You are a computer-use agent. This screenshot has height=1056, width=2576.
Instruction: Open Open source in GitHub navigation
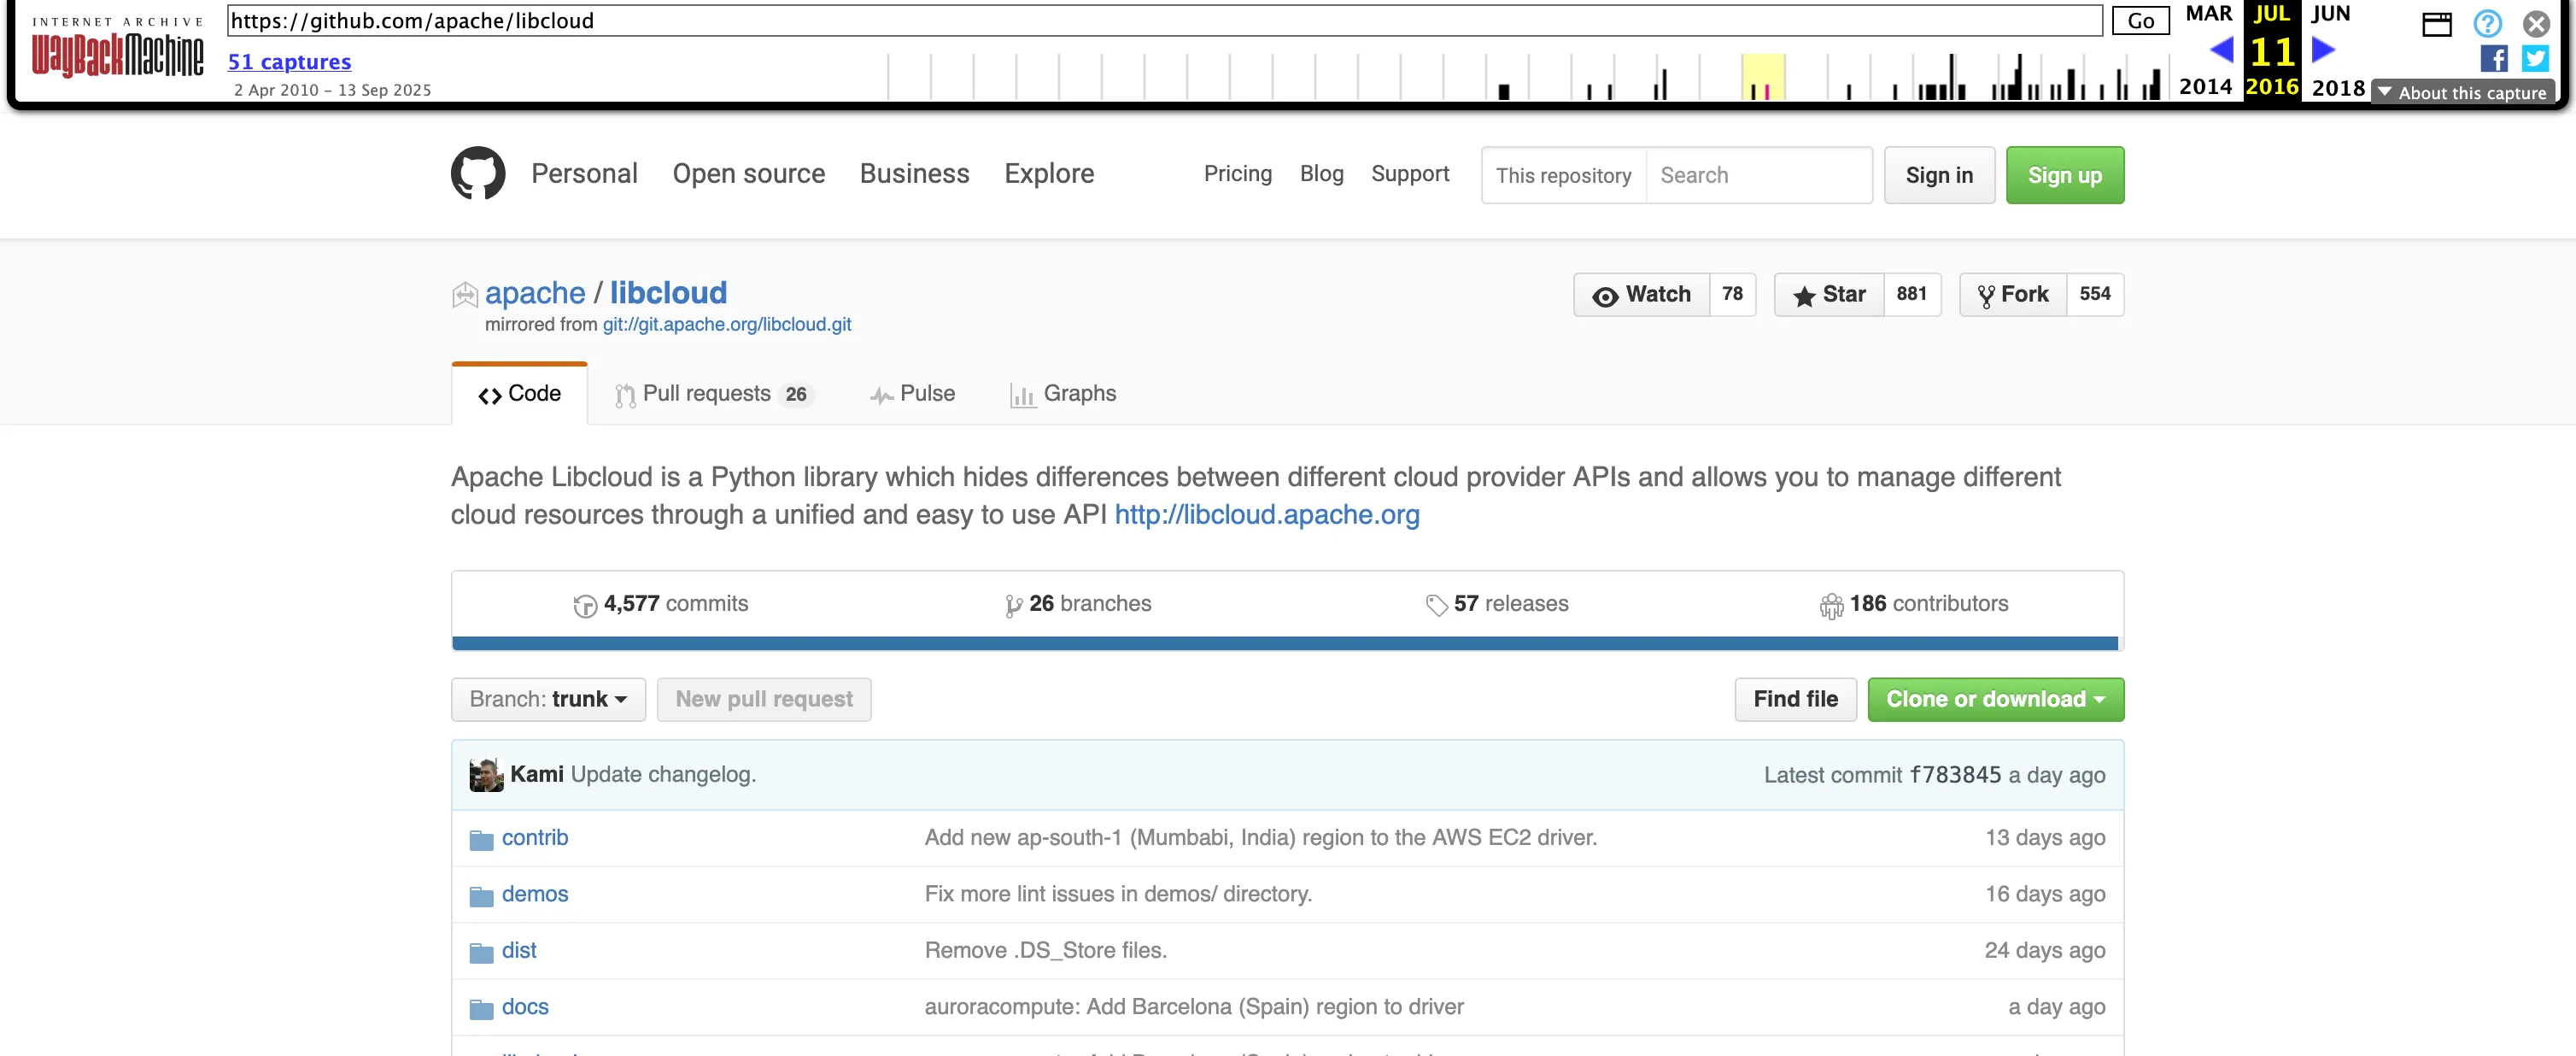[x=749, y=174]
